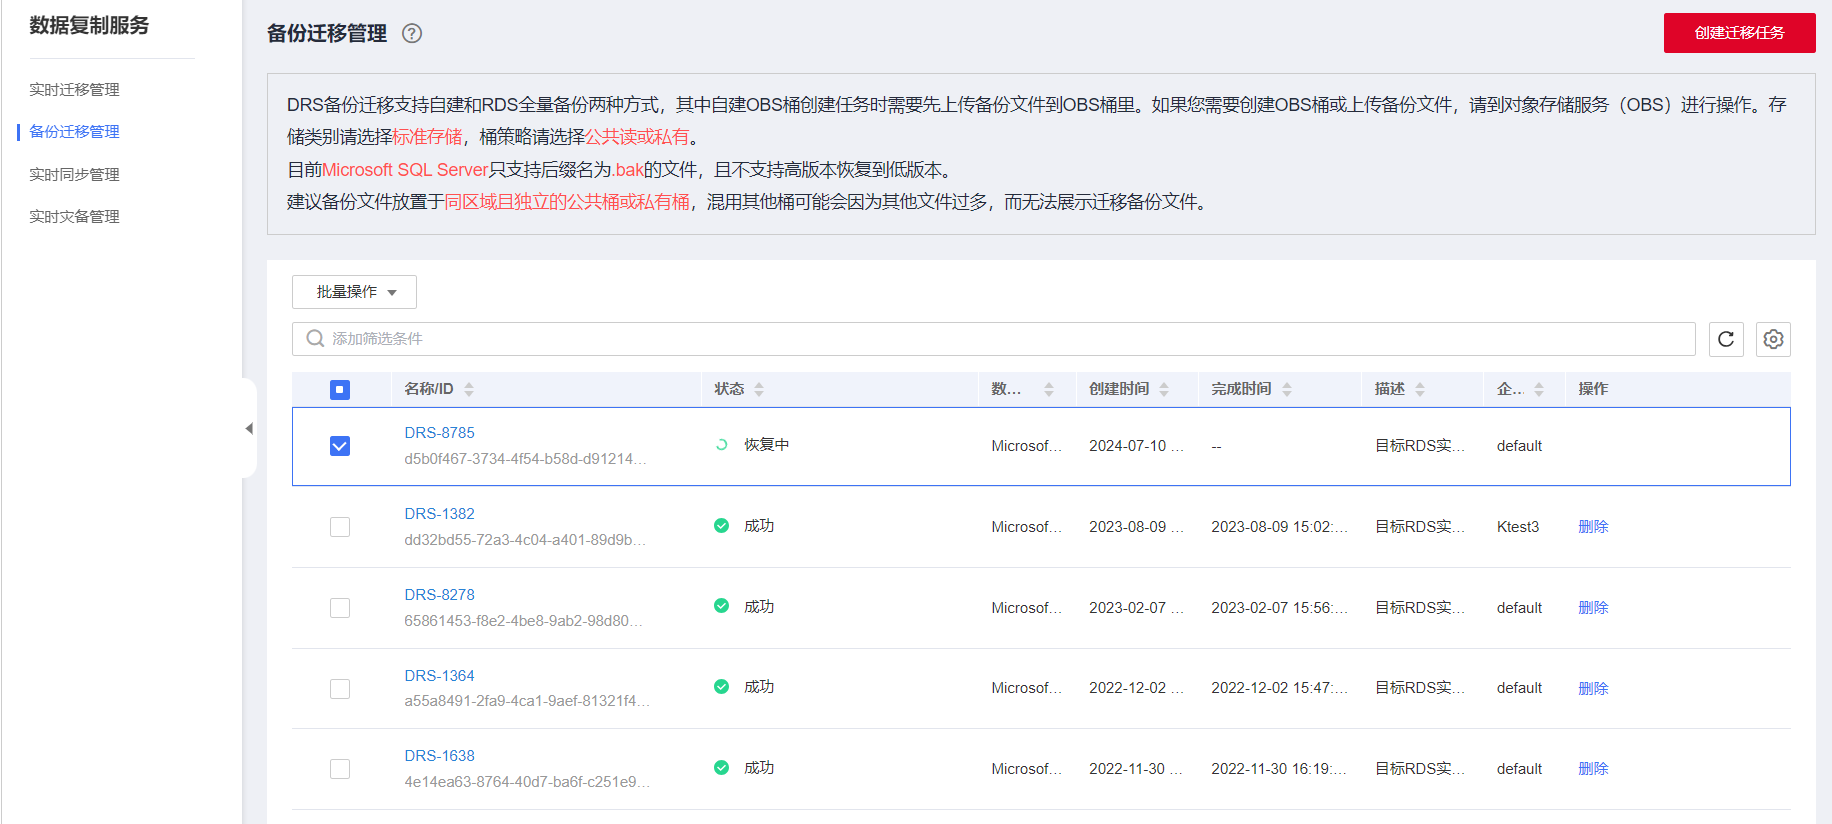This screenshot has height=824, width=1832.
Task: Sort by 完成时间 column
Action: point(1287,389)
